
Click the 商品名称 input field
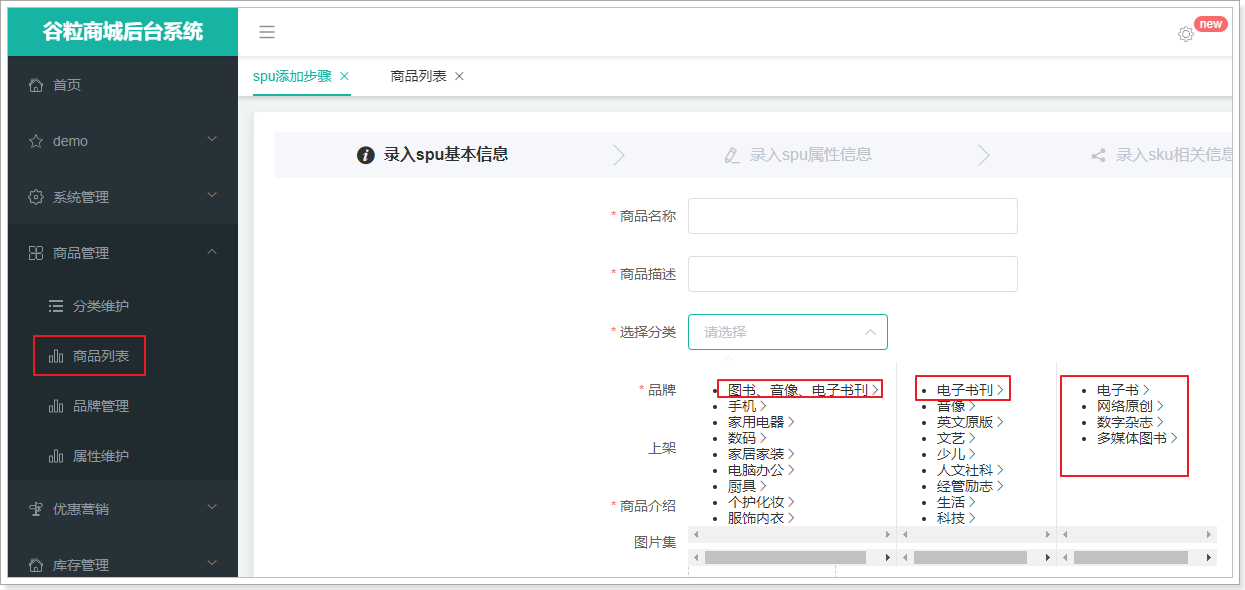[x=852, y=216]
